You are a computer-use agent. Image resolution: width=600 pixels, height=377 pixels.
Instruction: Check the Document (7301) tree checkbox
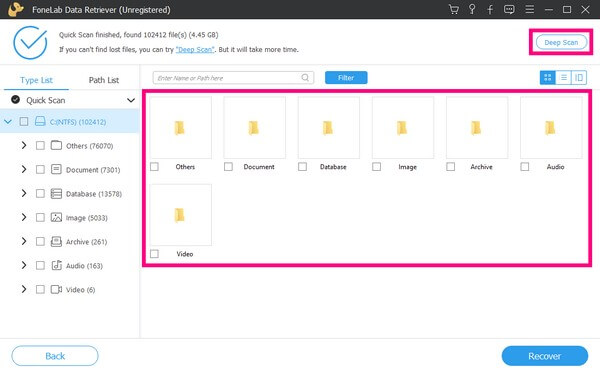tap(40, 169)
